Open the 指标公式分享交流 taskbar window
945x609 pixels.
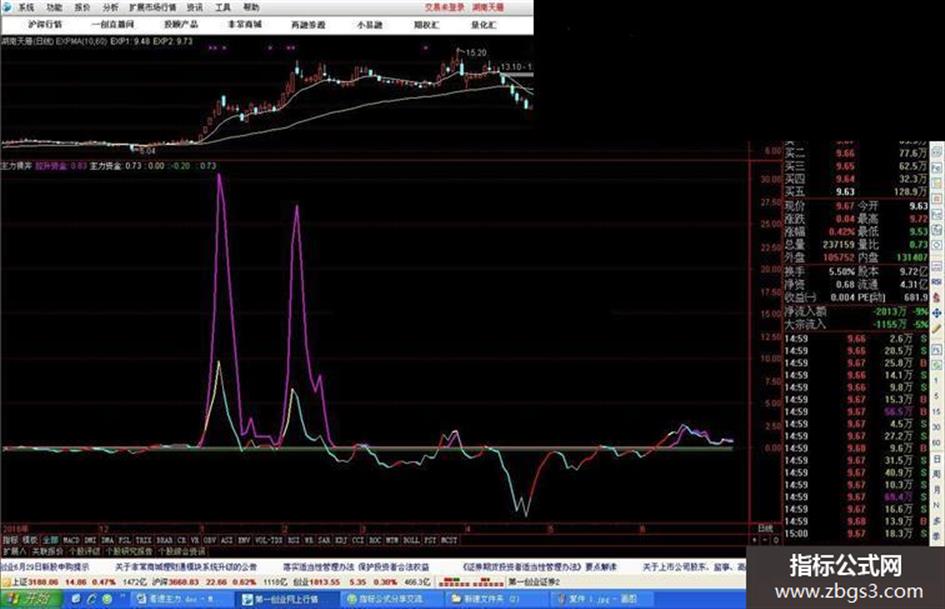click(390, 599)
